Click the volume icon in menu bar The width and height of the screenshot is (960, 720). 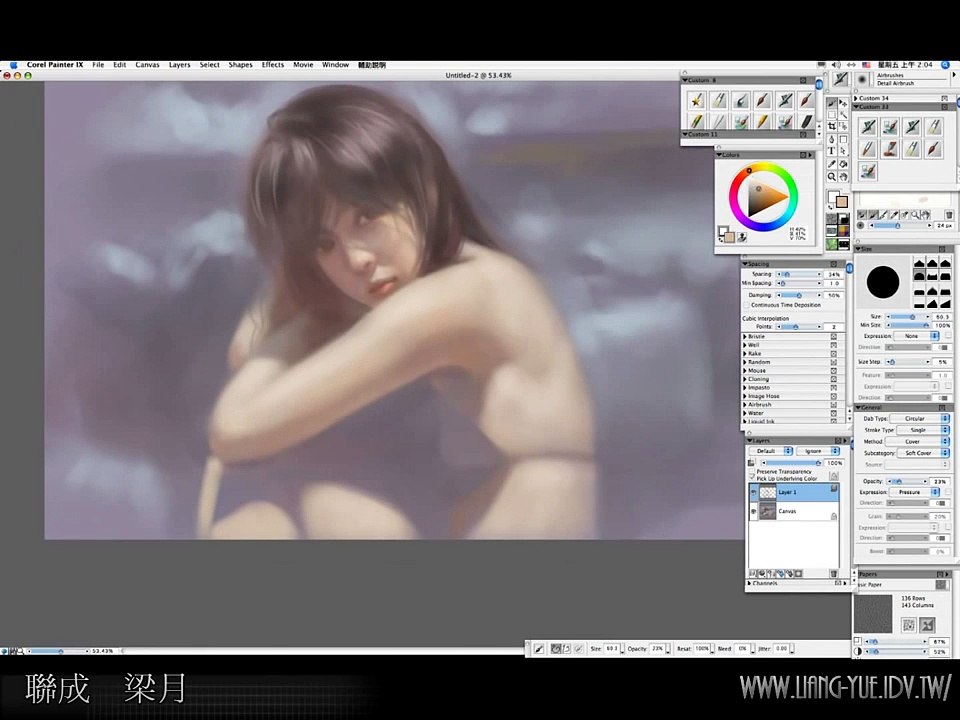[x=837, y=64]
